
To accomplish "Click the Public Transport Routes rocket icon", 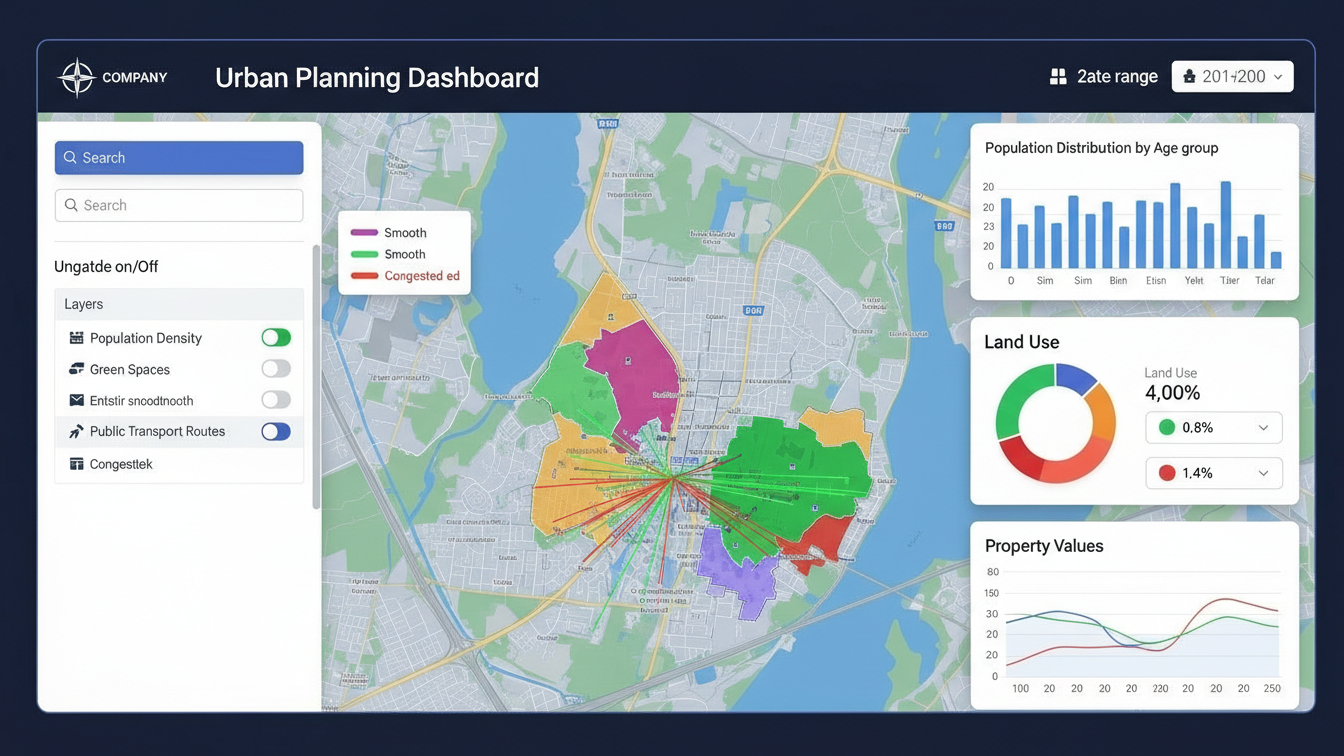I will pyautogui.click(x=76, y=431).
